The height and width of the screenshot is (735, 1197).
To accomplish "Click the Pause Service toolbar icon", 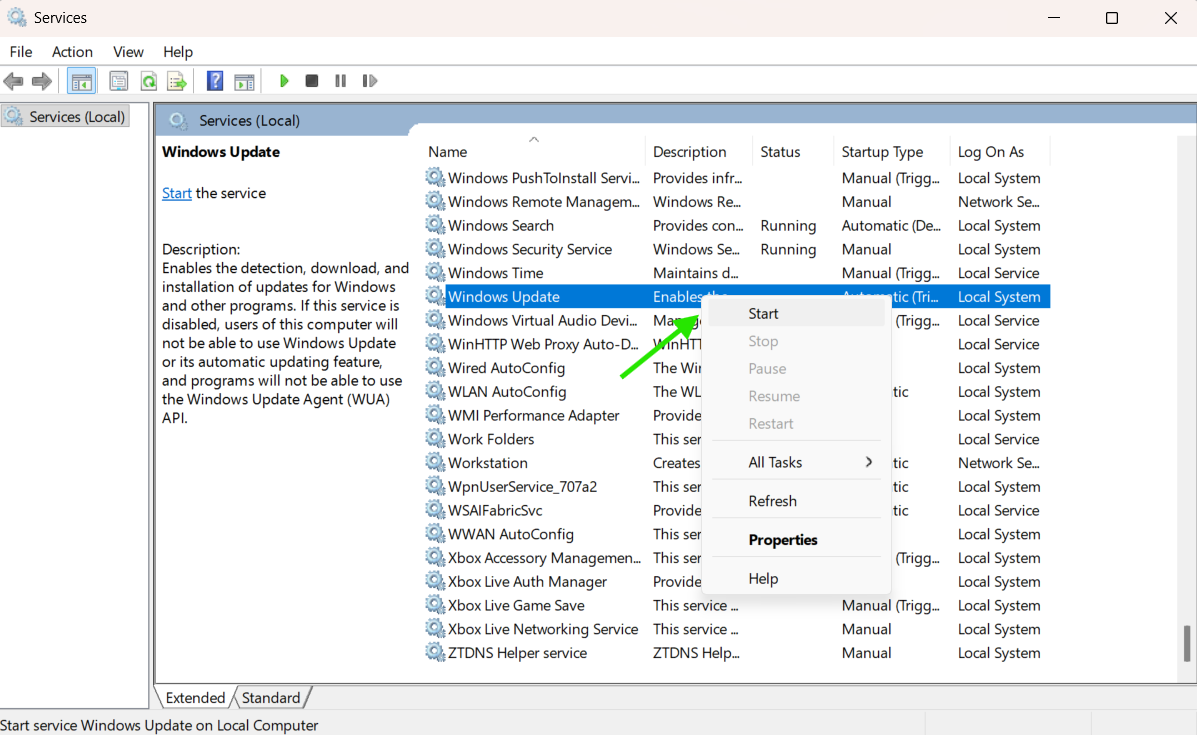I will coord(340,81).
